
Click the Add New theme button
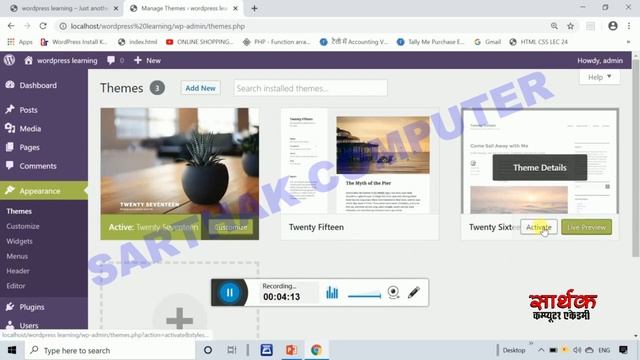pyautogui.click(x=200, y=88)
